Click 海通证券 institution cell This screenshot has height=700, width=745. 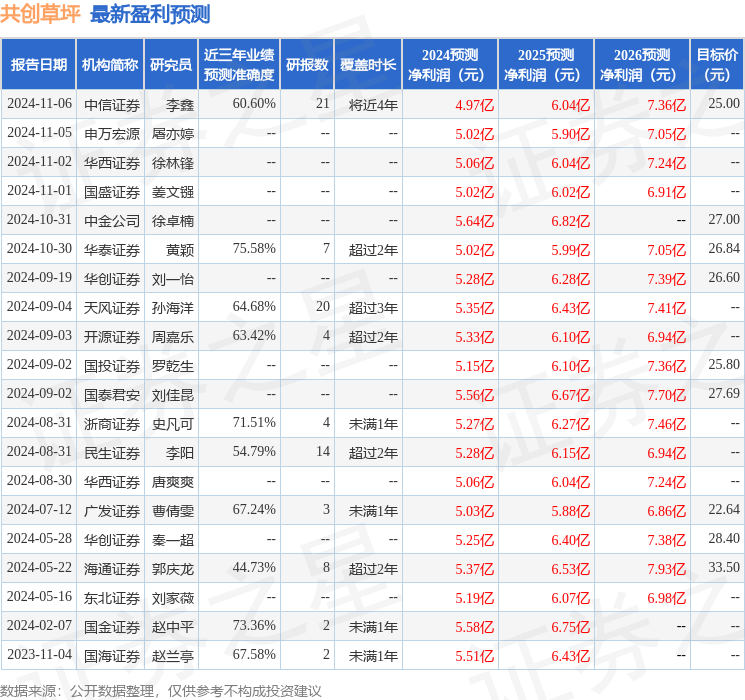112,568
